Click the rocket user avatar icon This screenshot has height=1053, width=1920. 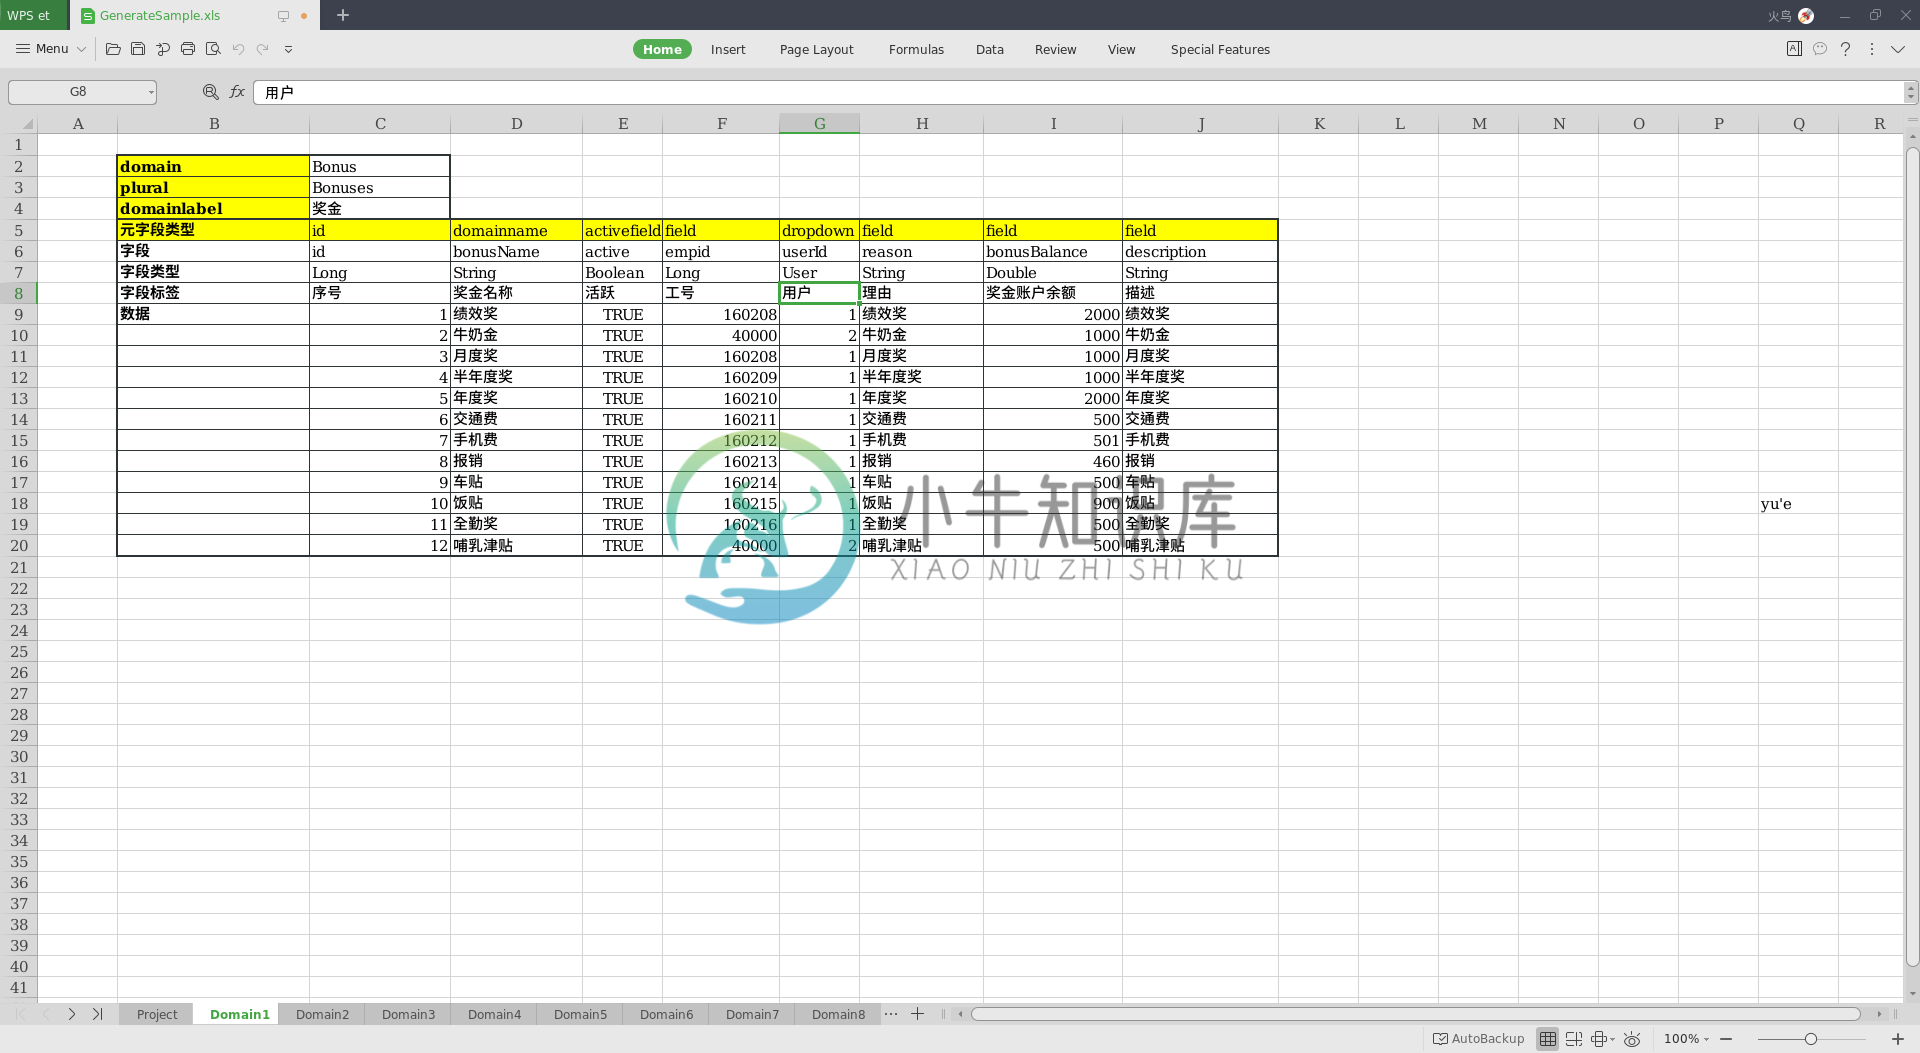tap(1806, 15)
